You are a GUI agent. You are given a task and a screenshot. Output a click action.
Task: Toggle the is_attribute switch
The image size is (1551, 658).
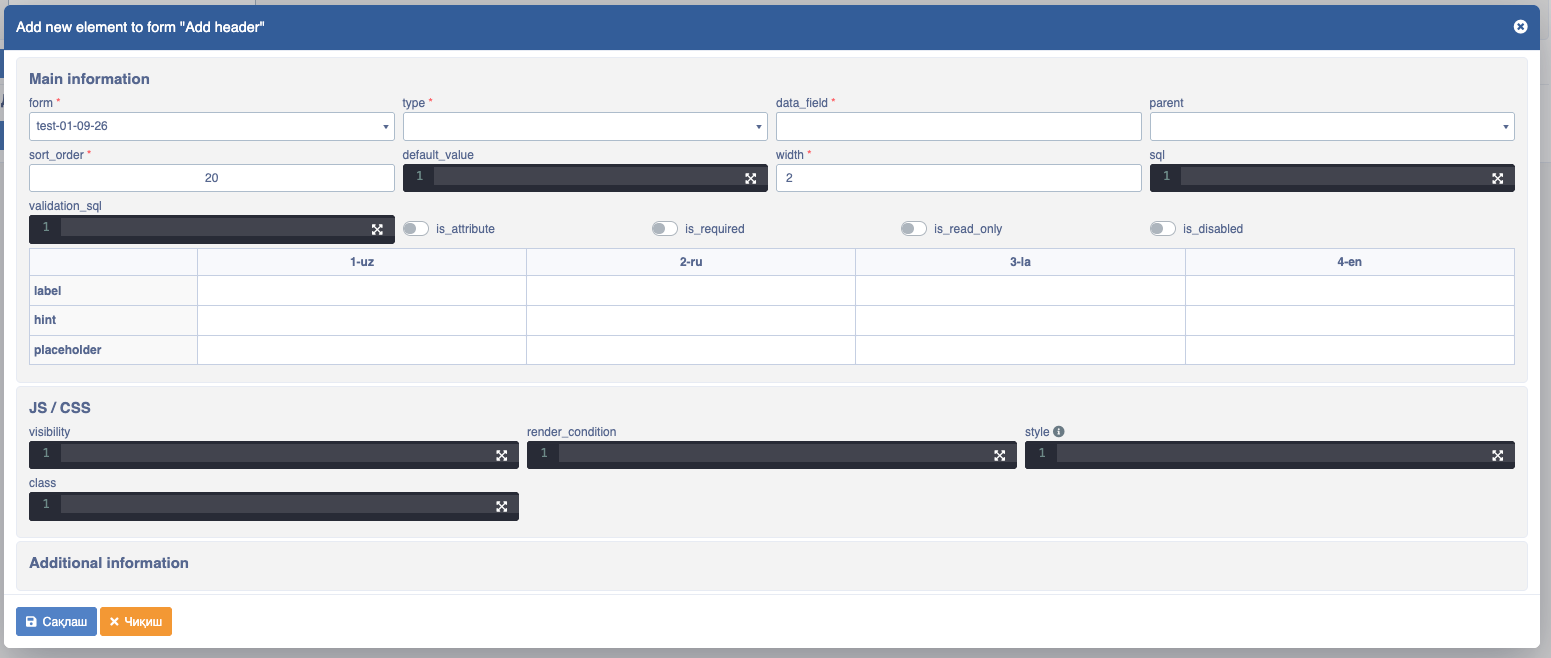click(x=415, y=229)
